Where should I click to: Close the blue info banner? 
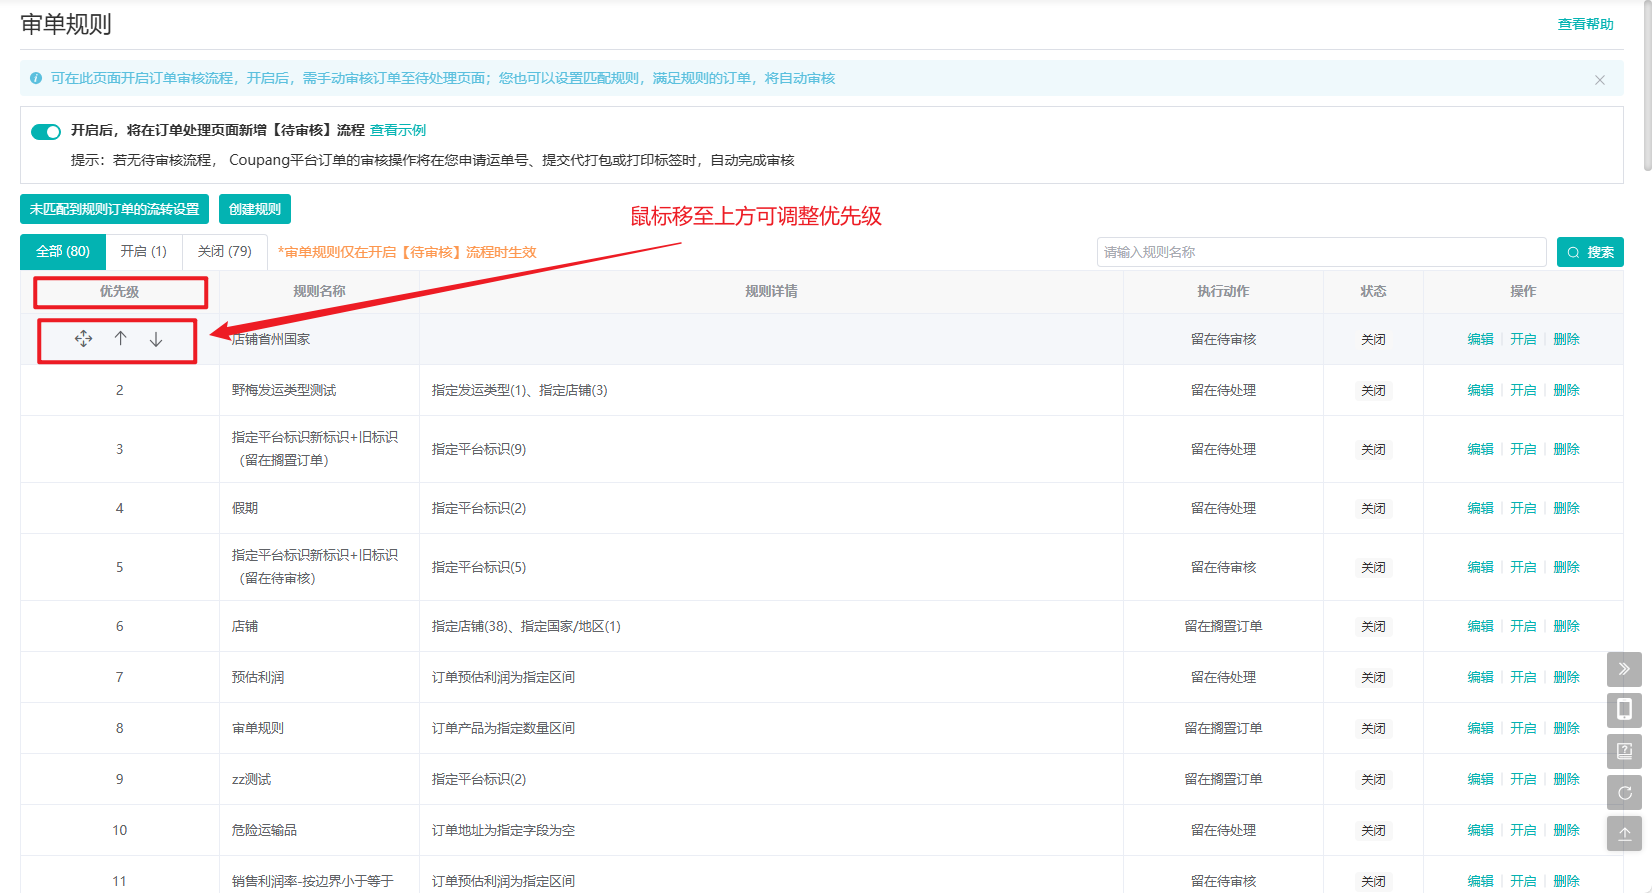(1600, 80)
